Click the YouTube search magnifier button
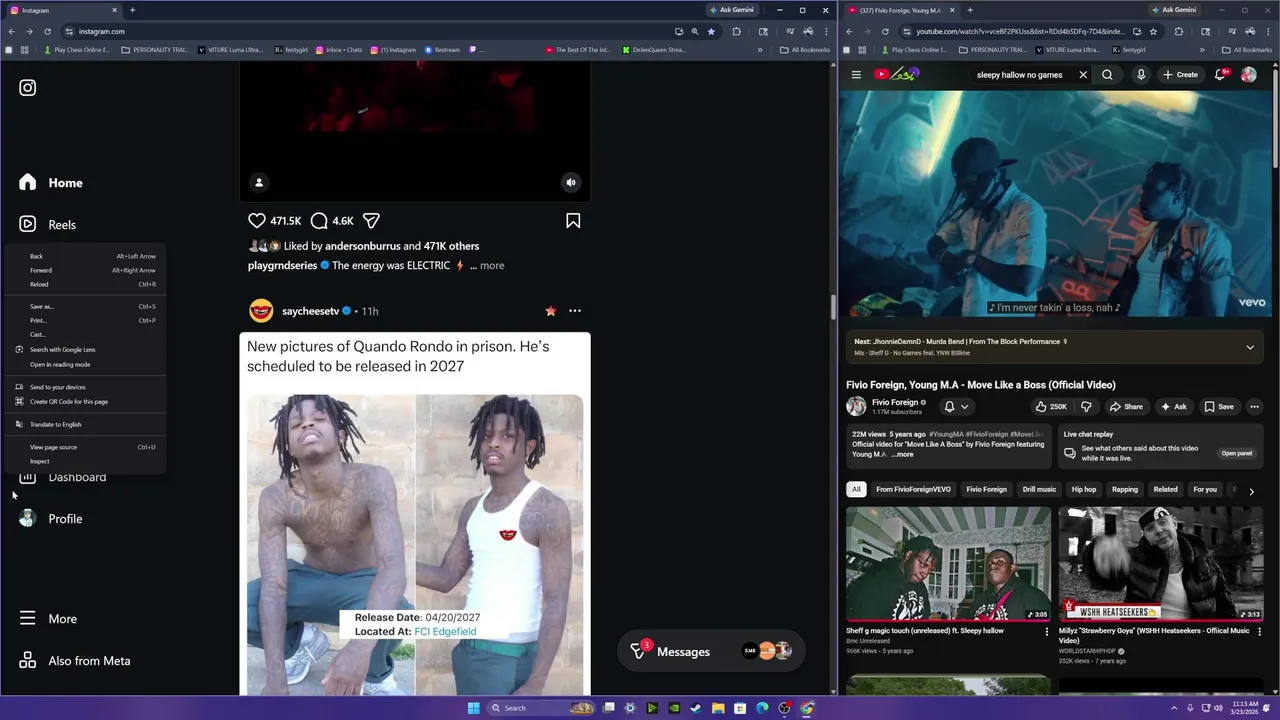Image resolution: width=1280 pixels, height=720 pixels. [x=1107, y=75]
